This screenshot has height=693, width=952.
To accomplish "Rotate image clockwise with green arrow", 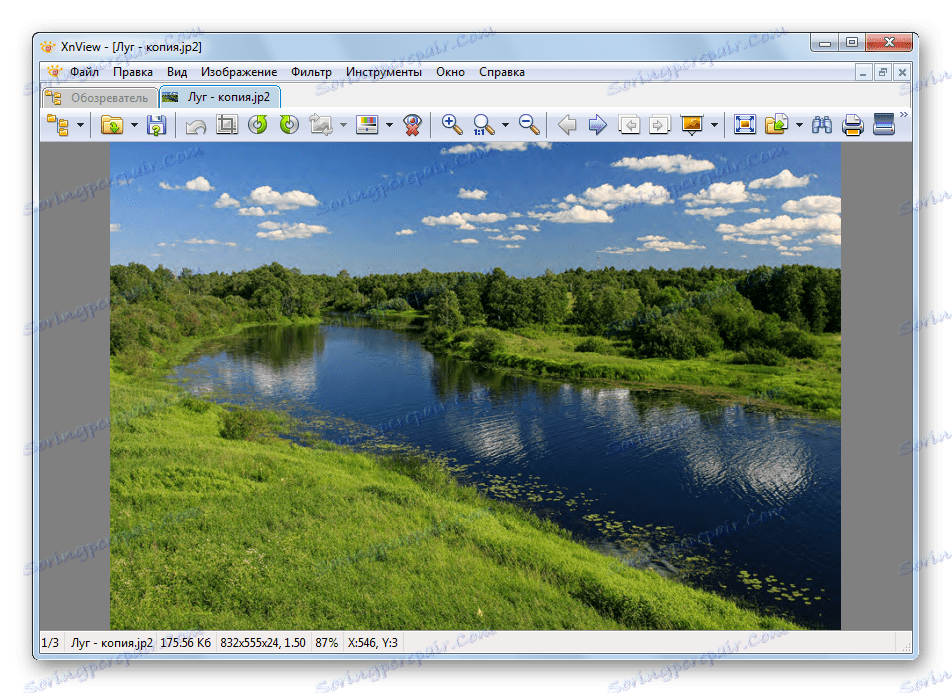I will click(289, 125).
